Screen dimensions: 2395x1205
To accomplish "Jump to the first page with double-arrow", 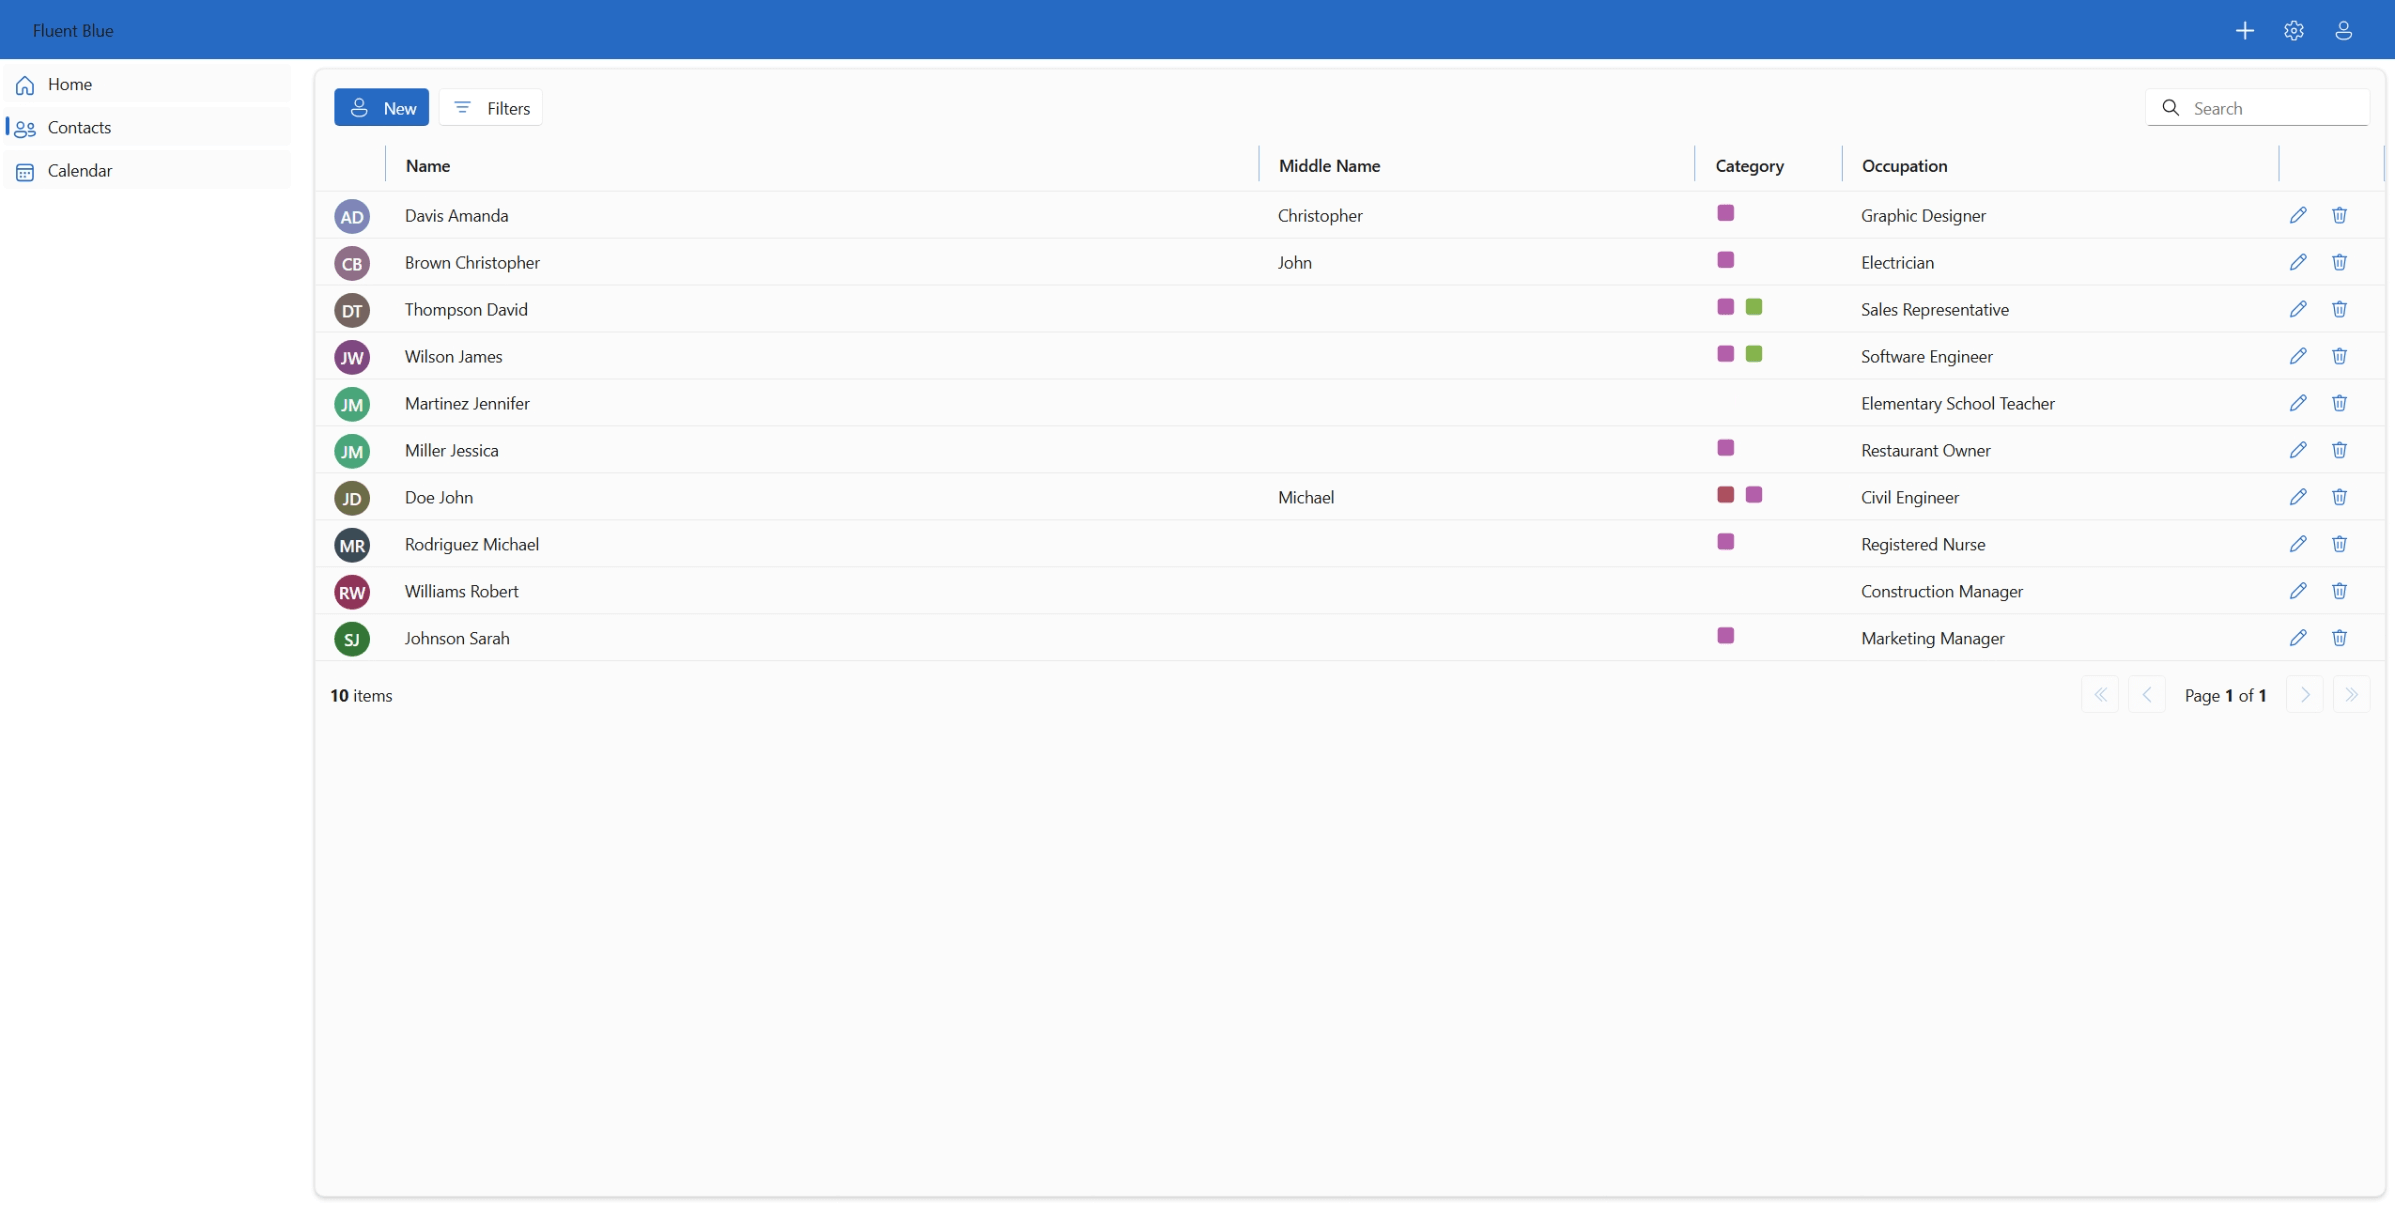I will pyautogui.click(x=2100, y=694).
